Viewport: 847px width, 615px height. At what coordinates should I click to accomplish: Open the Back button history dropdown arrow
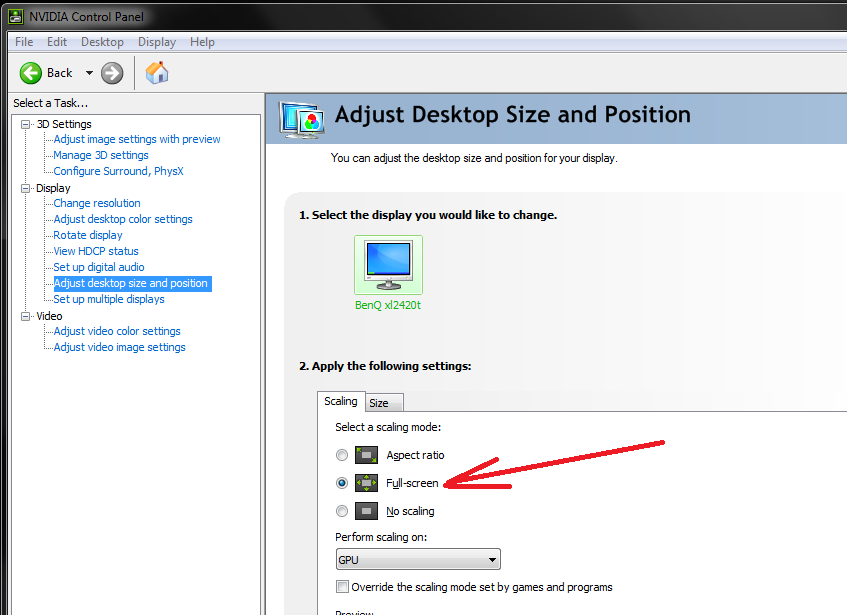click(89, 73)
